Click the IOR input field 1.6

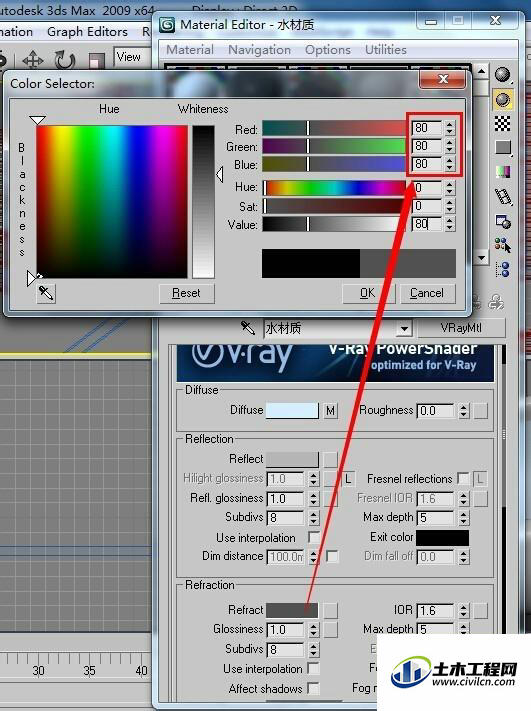coord(435,610)
